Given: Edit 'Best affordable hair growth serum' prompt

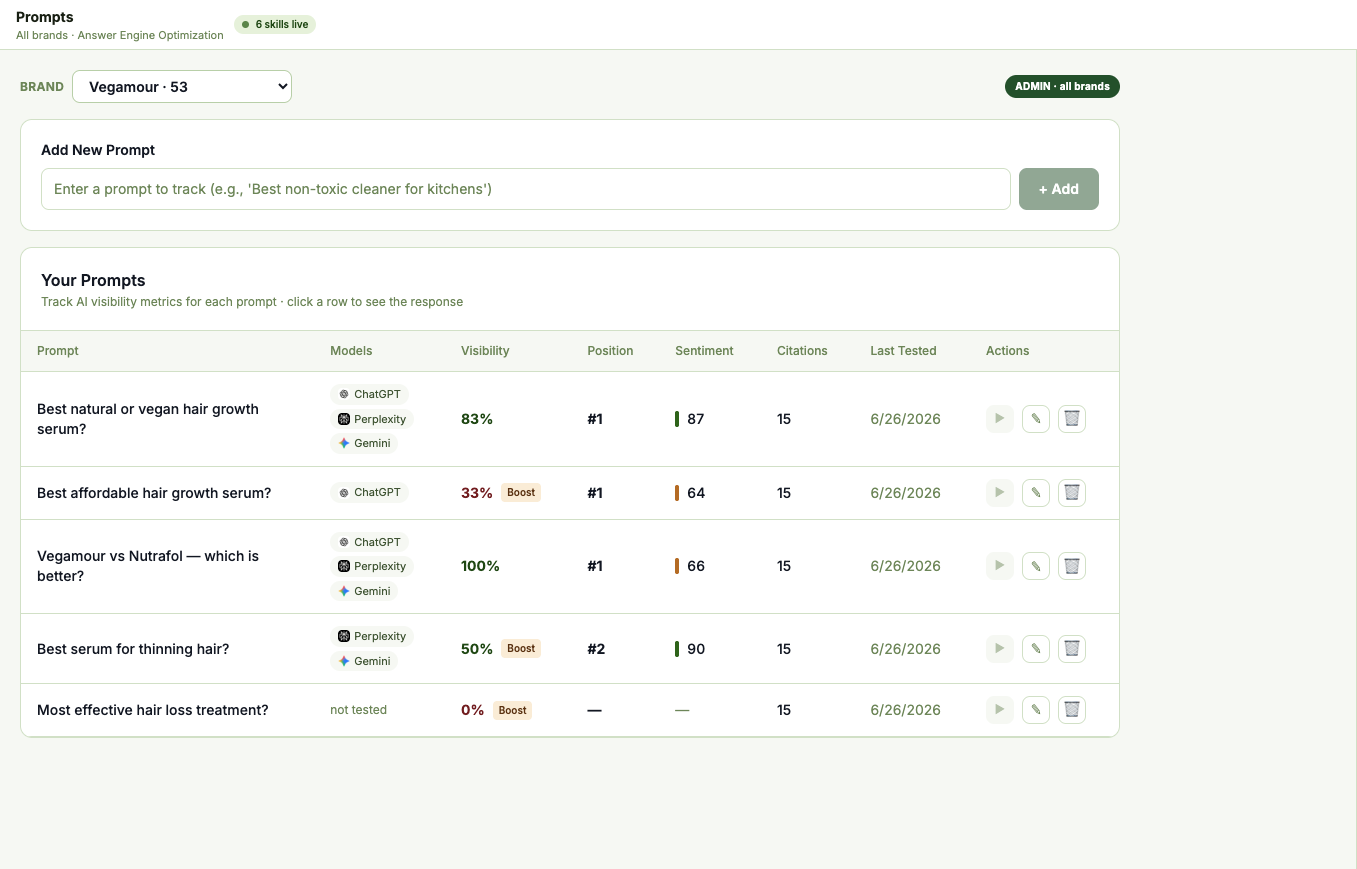Looking at the screenshot, I should click(1036, 493).
